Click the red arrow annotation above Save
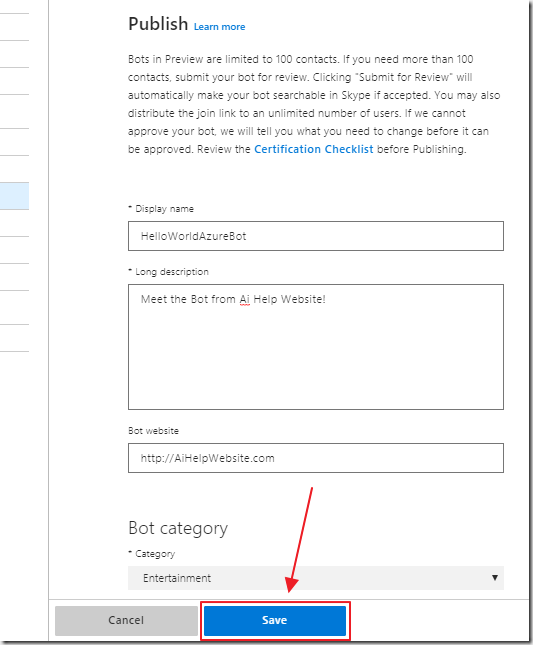The height and width of the screenshot is (645, 533). [299, 540]
